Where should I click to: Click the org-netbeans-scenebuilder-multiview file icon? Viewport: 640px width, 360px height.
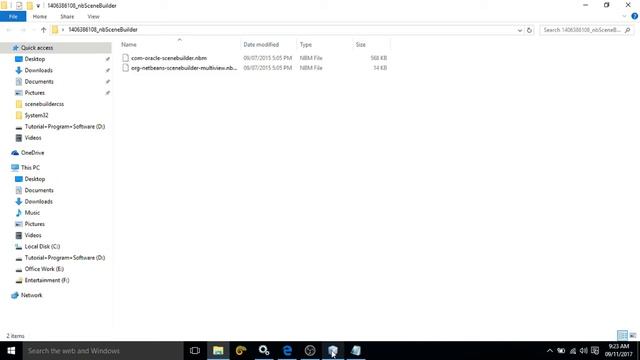(x=125, y=68)
